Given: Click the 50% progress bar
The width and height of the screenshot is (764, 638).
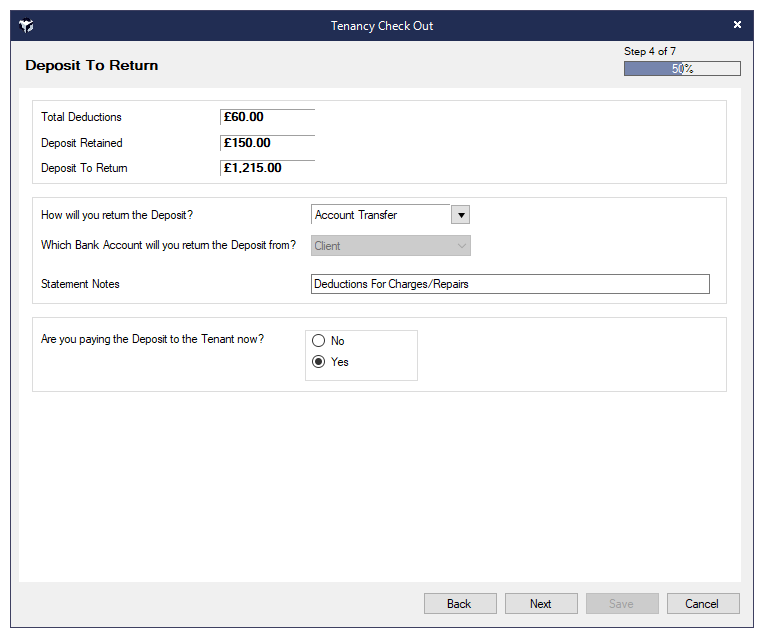Looking at the screenshot, I should [682, 69].
